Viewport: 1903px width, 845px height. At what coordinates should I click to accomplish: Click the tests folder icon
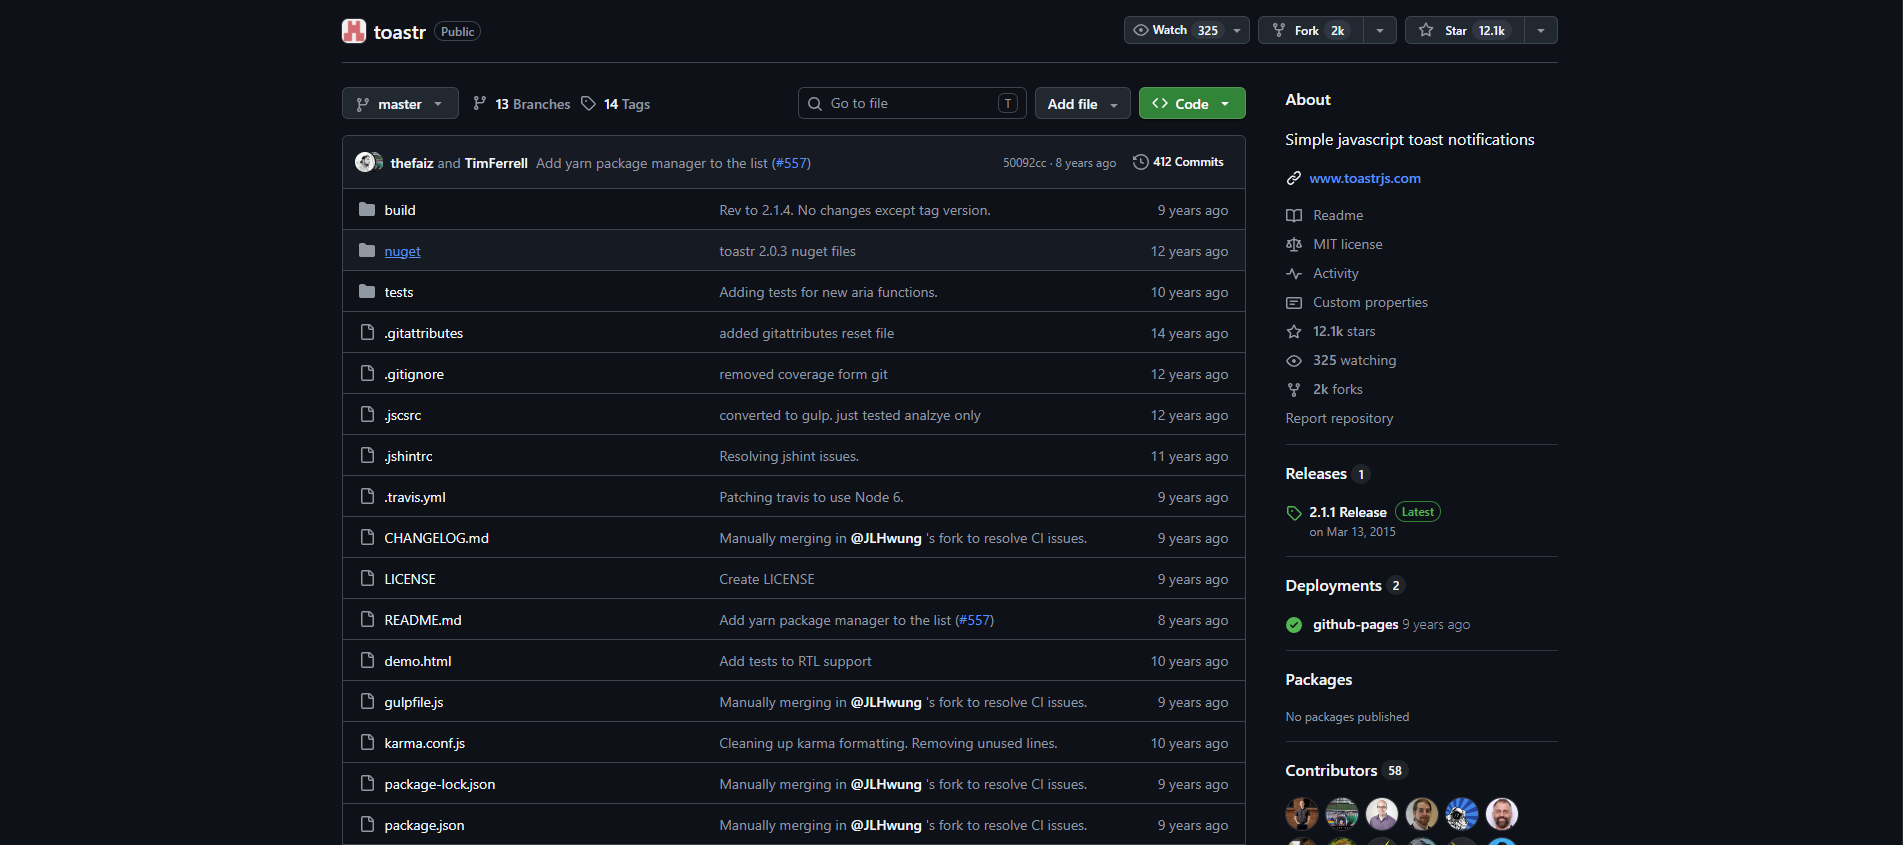[367, 292]
